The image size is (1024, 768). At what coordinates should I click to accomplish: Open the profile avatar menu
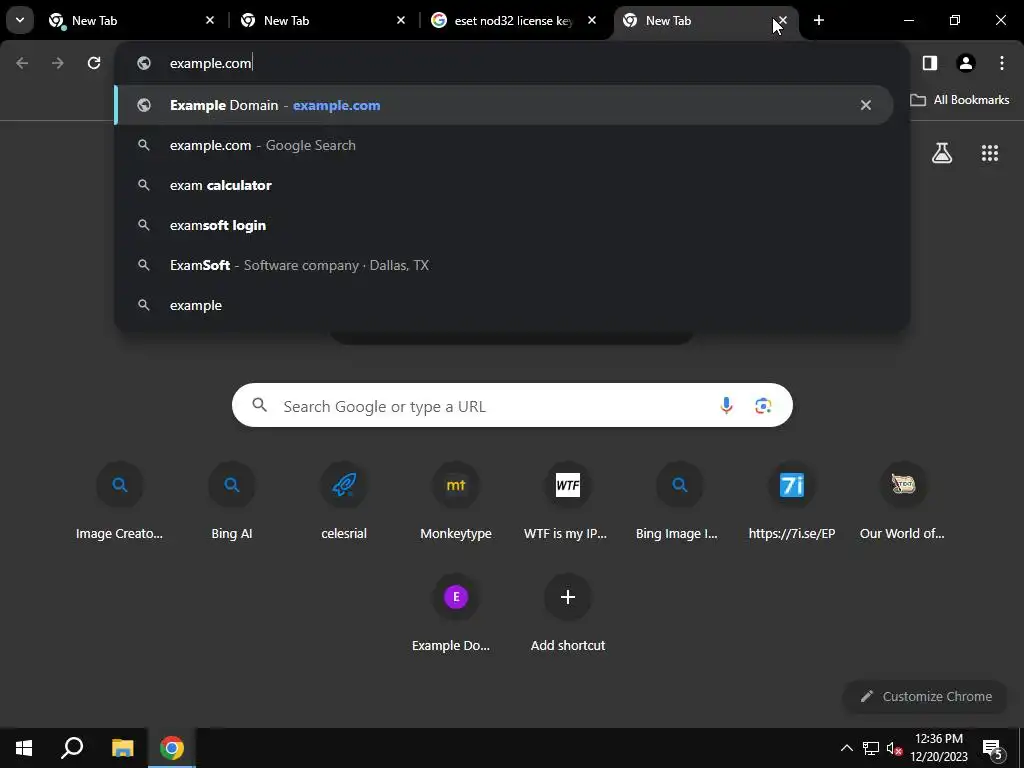[x=966, y=63]
